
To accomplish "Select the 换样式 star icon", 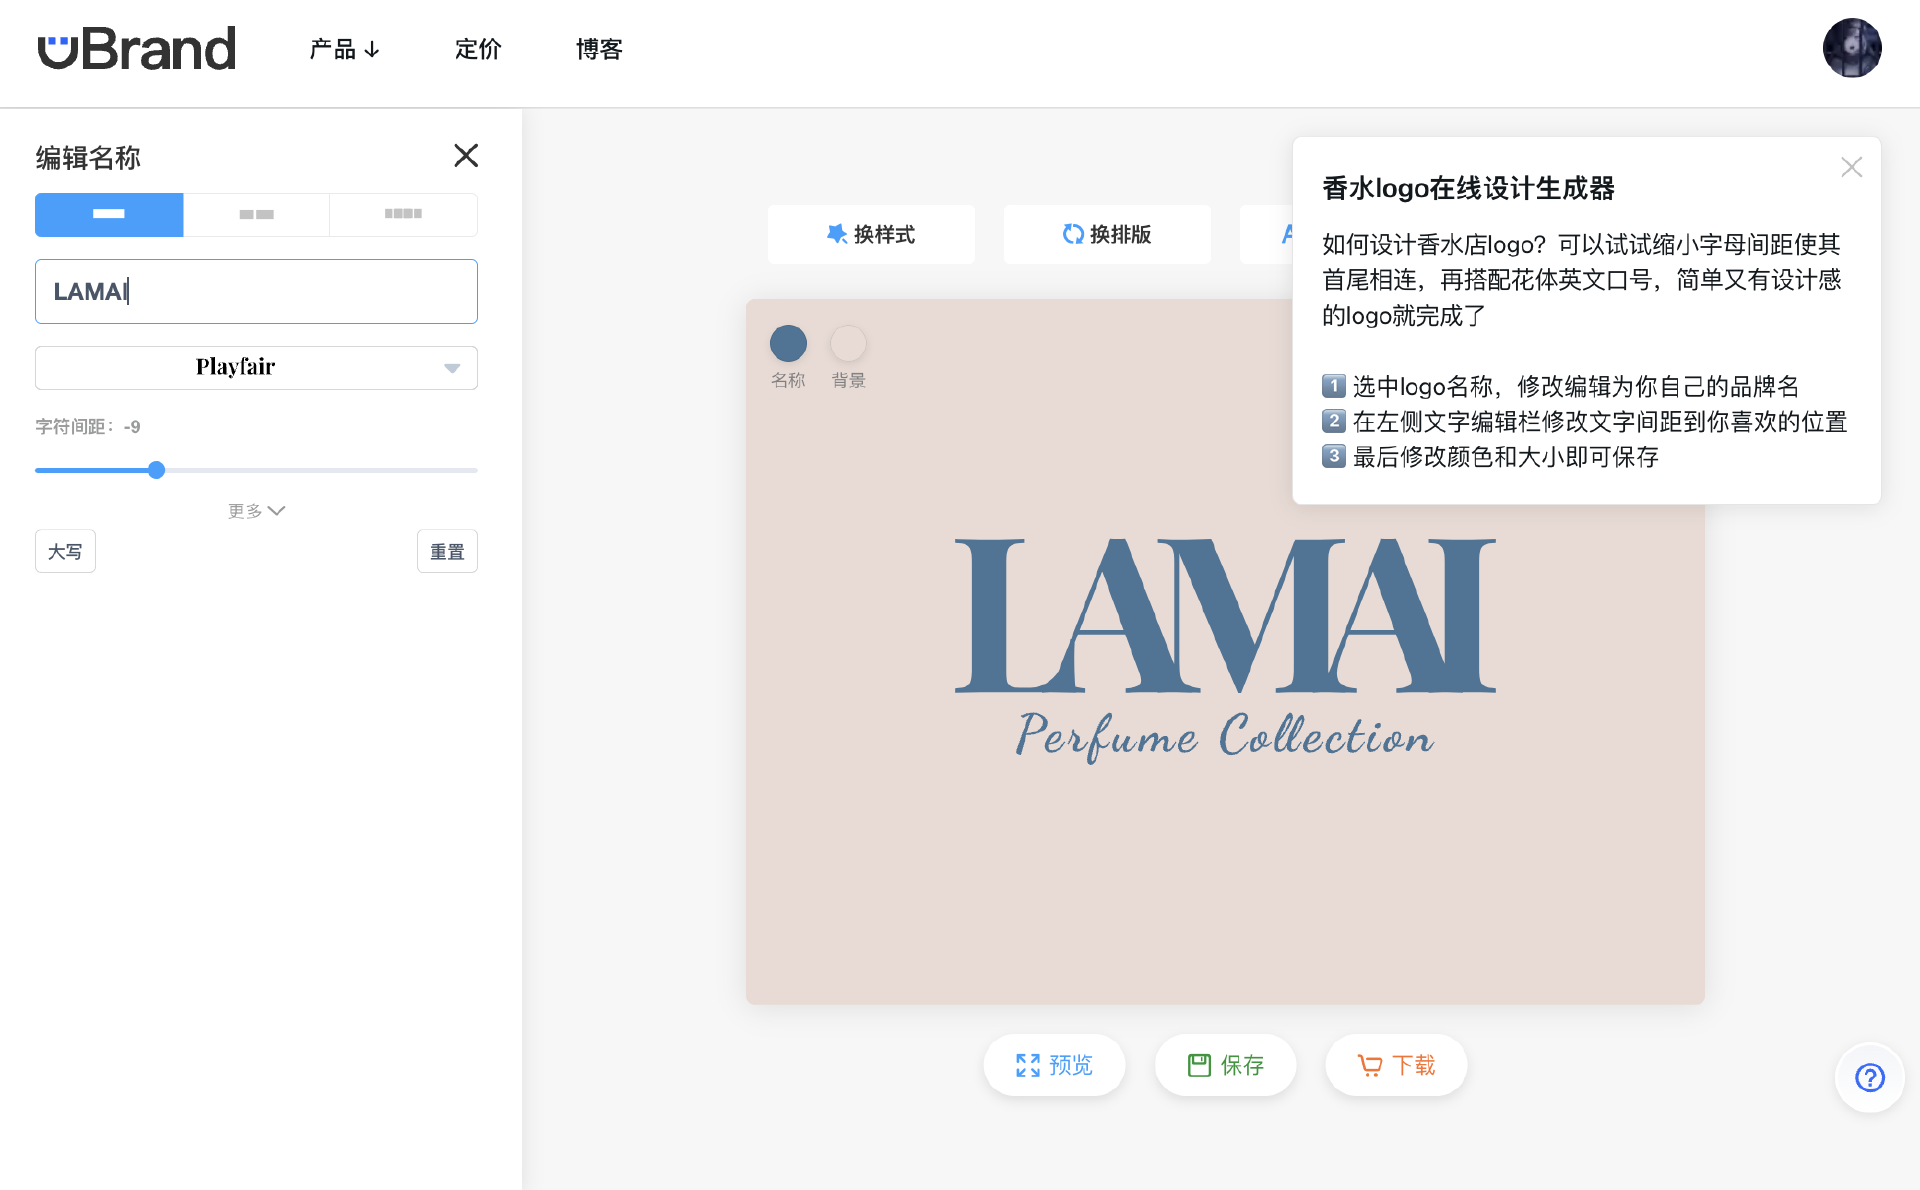I will [837, 234].
